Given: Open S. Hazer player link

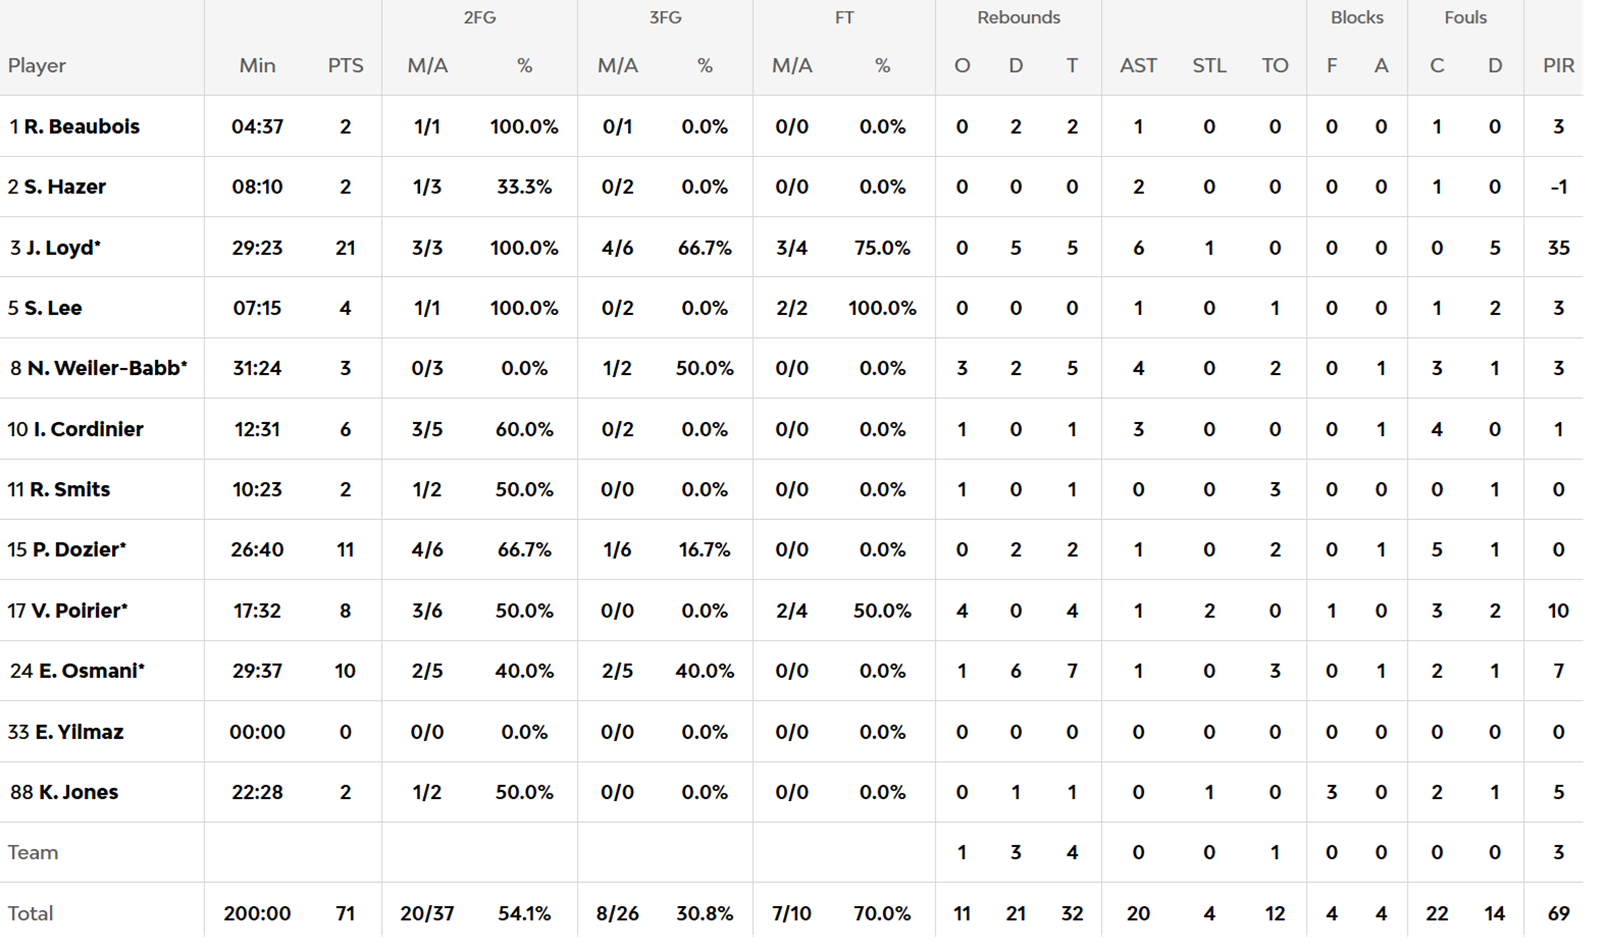Looking at the screenshot, I should tap(64, 187).
